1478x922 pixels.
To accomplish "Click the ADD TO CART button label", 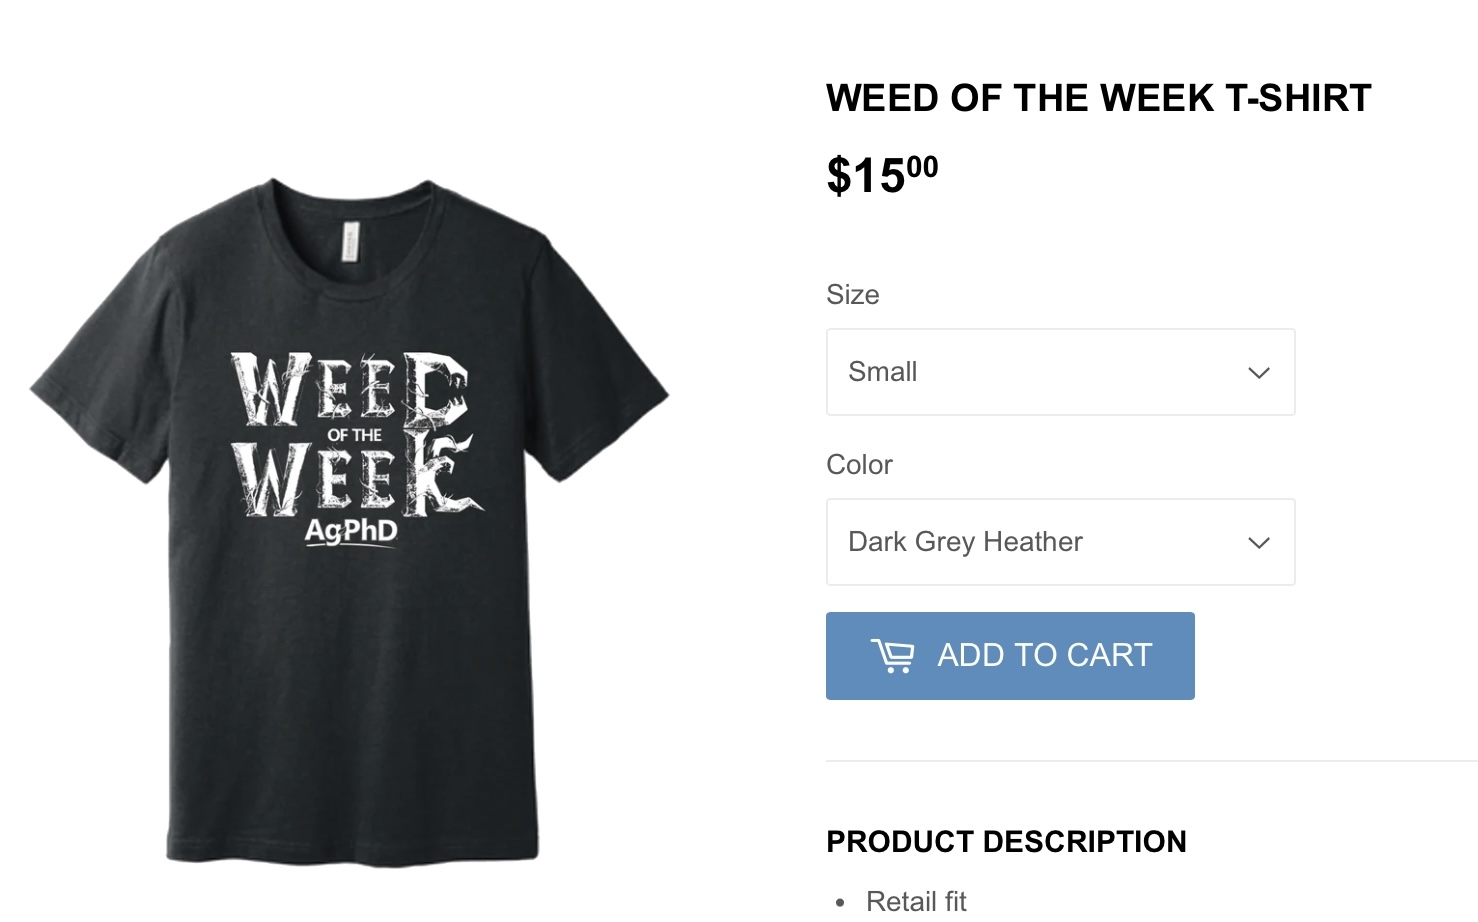I will click(x=1044, y=656).
